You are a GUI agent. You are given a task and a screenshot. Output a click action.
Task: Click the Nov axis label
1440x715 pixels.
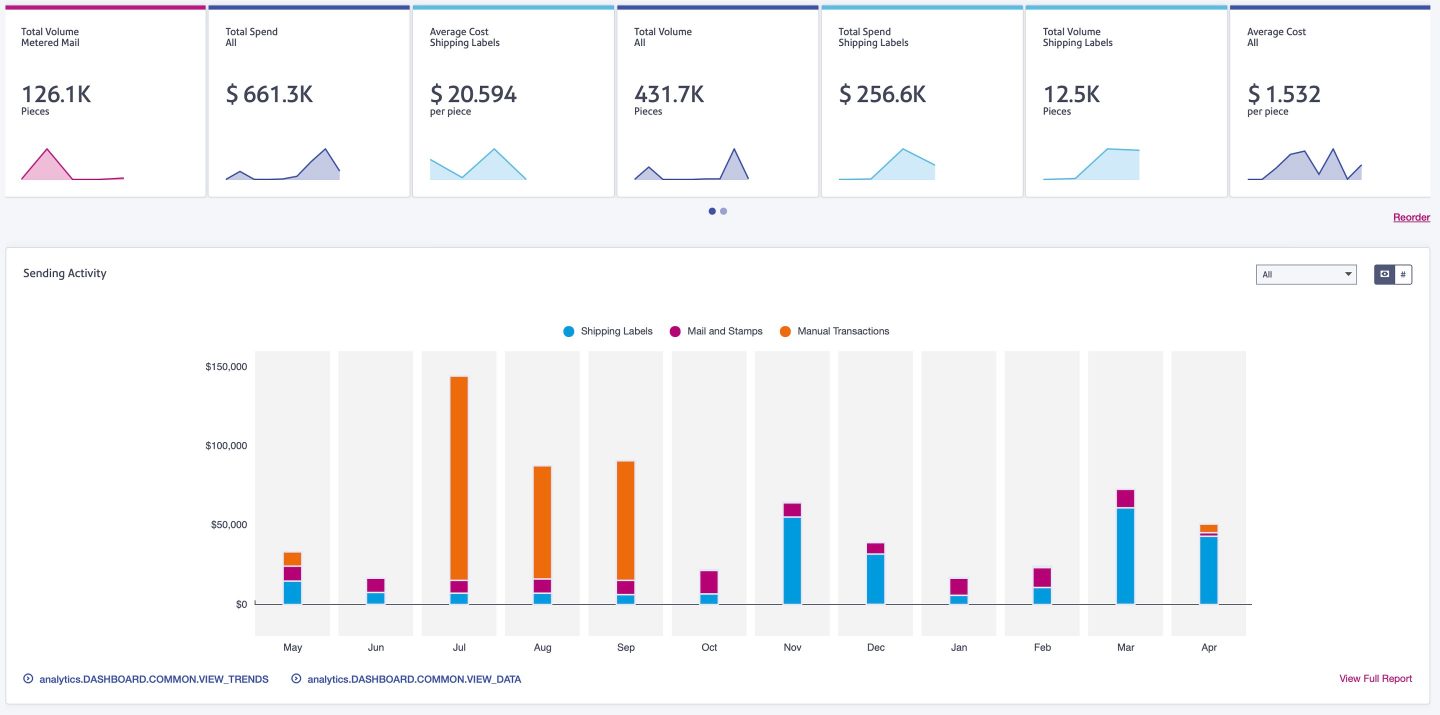point(793,648)
